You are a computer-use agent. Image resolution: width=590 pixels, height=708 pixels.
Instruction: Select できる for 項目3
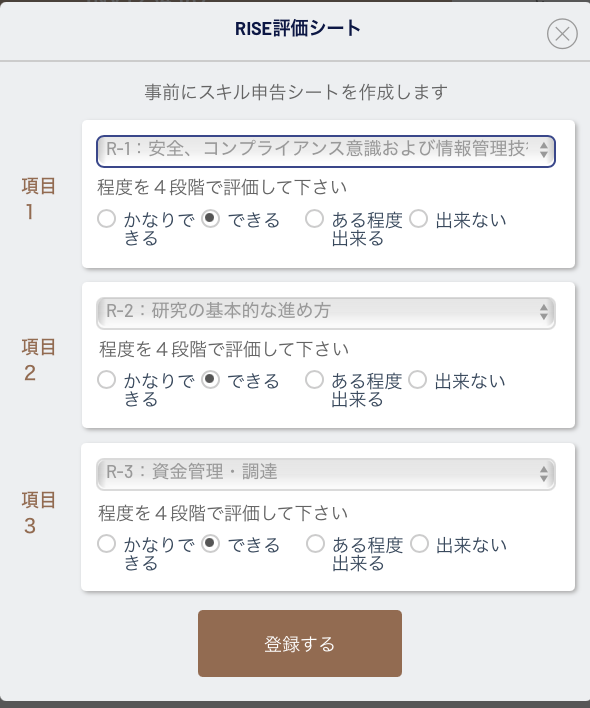point(210,544)
